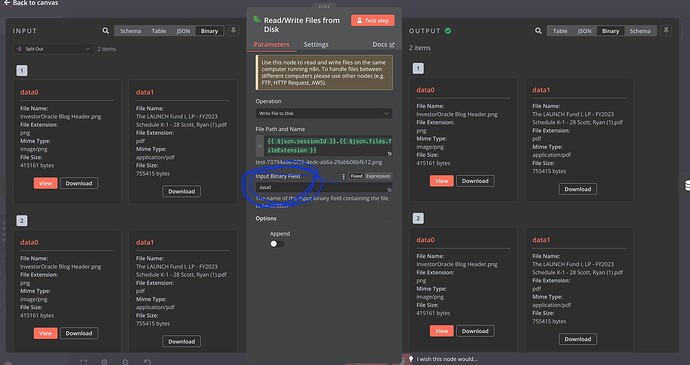View data0 in OUTPUT item 2
The height and width of the screenshot is (365, 690).
441,331
